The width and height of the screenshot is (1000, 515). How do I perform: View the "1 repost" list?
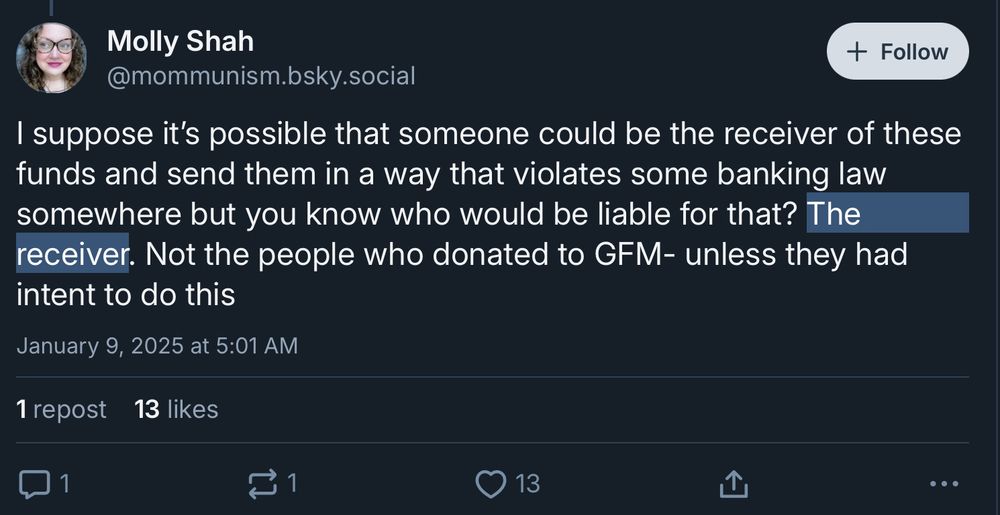(x=61, y=409)
